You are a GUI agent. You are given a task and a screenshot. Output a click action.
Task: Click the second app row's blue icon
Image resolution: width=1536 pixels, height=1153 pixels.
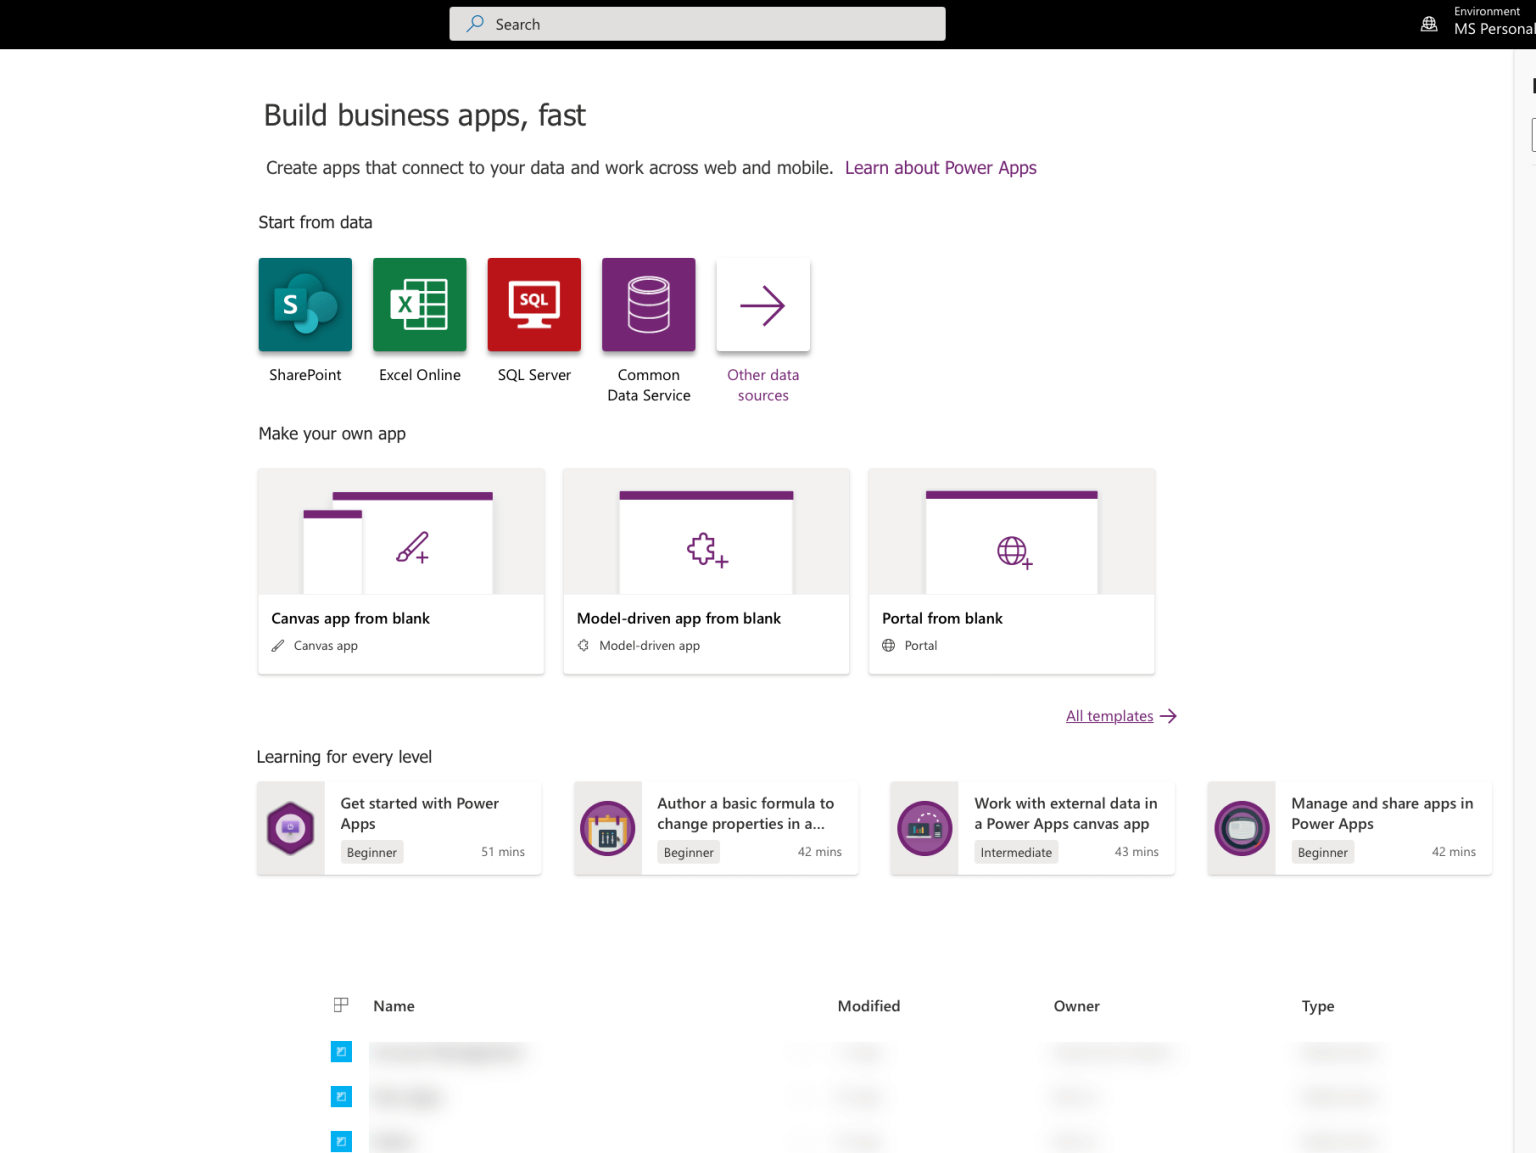pyautogui.click(x=341, y=1097)
